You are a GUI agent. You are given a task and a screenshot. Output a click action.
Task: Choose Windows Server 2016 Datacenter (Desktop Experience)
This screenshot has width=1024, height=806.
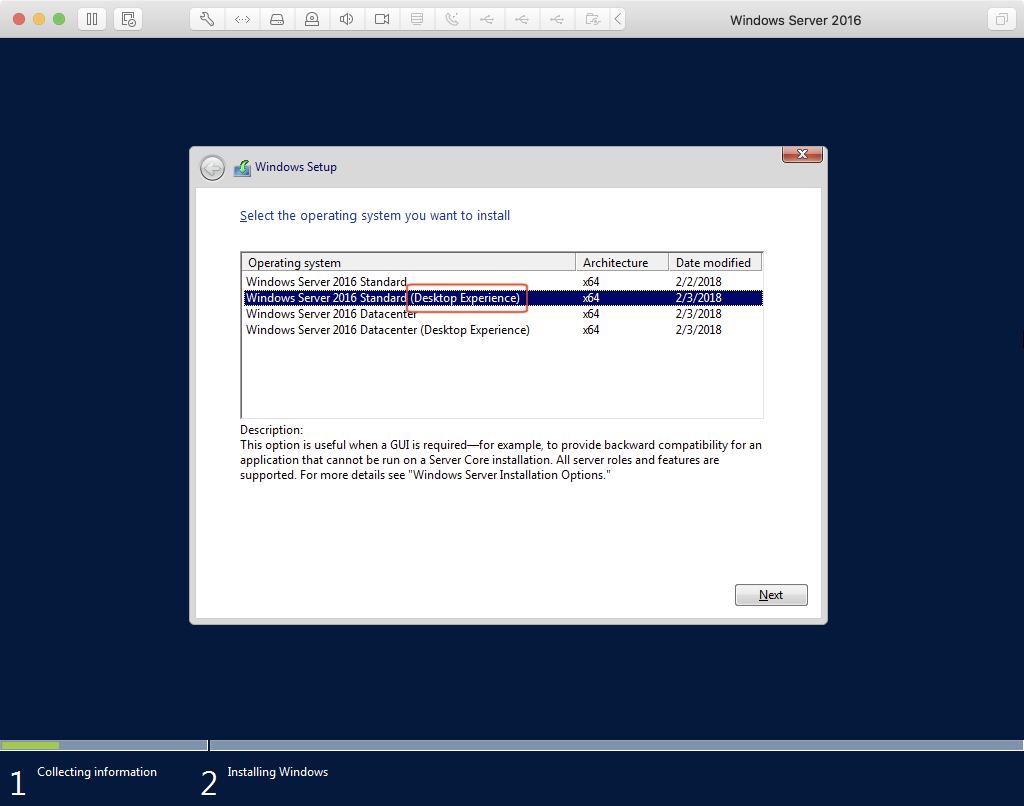click(387, 330)
